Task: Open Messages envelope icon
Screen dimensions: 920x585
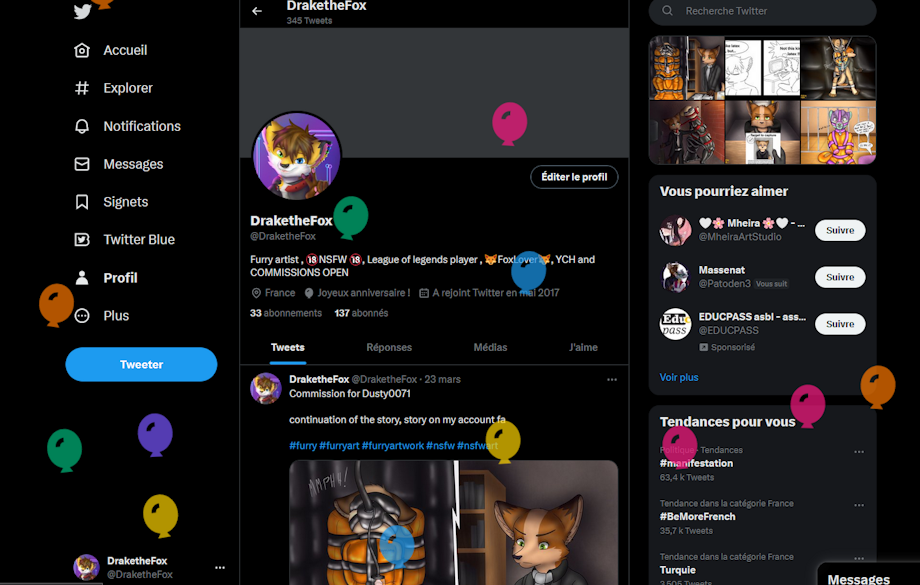Action: coord(82,164)
